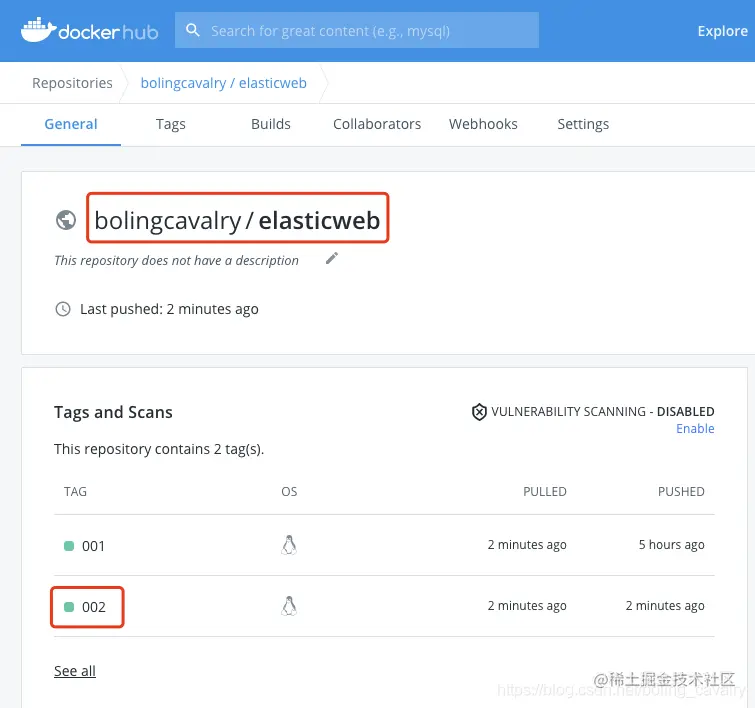Switch to the Tags tab
755x708 pixels.
click(x=170, y=124)
